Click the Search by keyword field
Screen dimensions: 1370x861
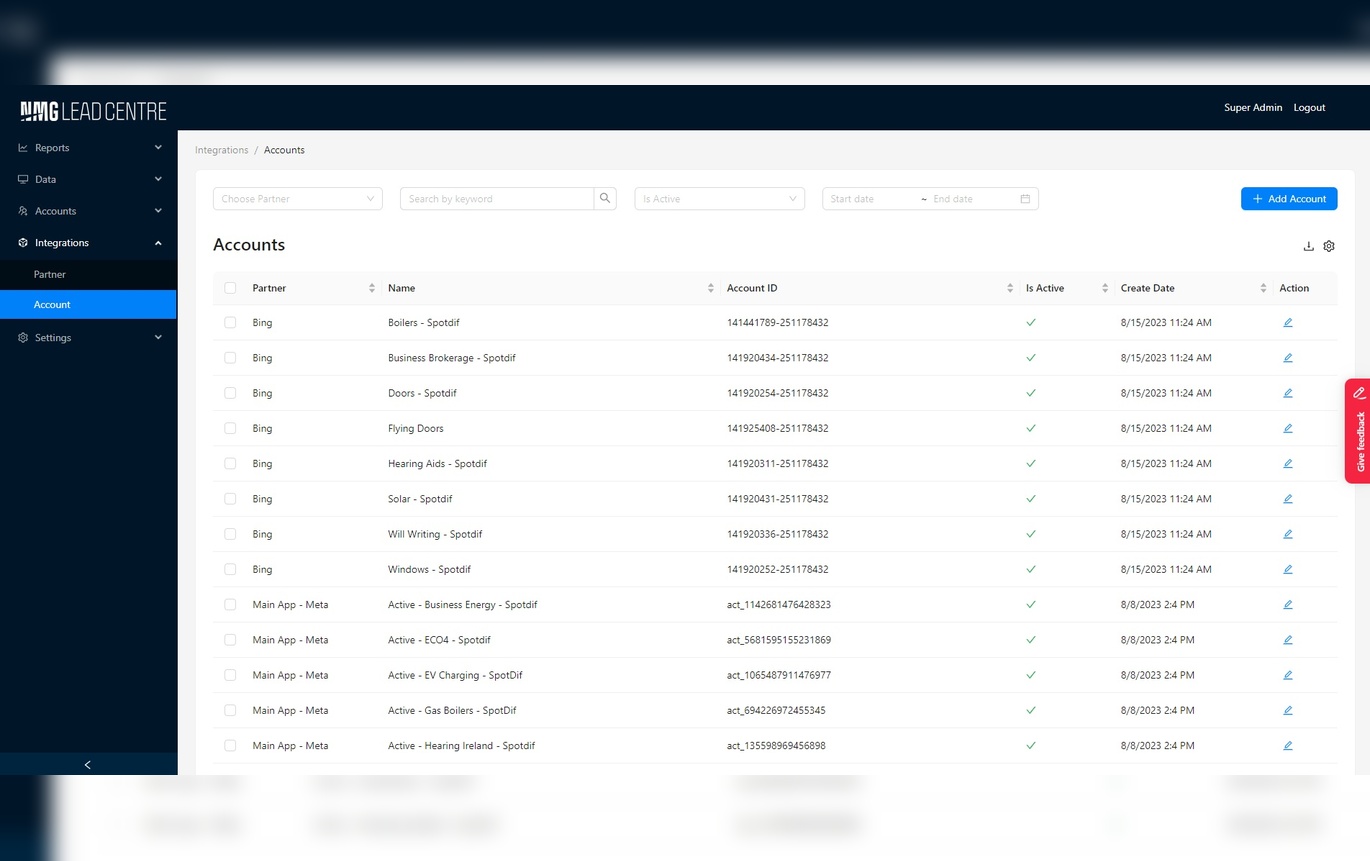point(497,199)
